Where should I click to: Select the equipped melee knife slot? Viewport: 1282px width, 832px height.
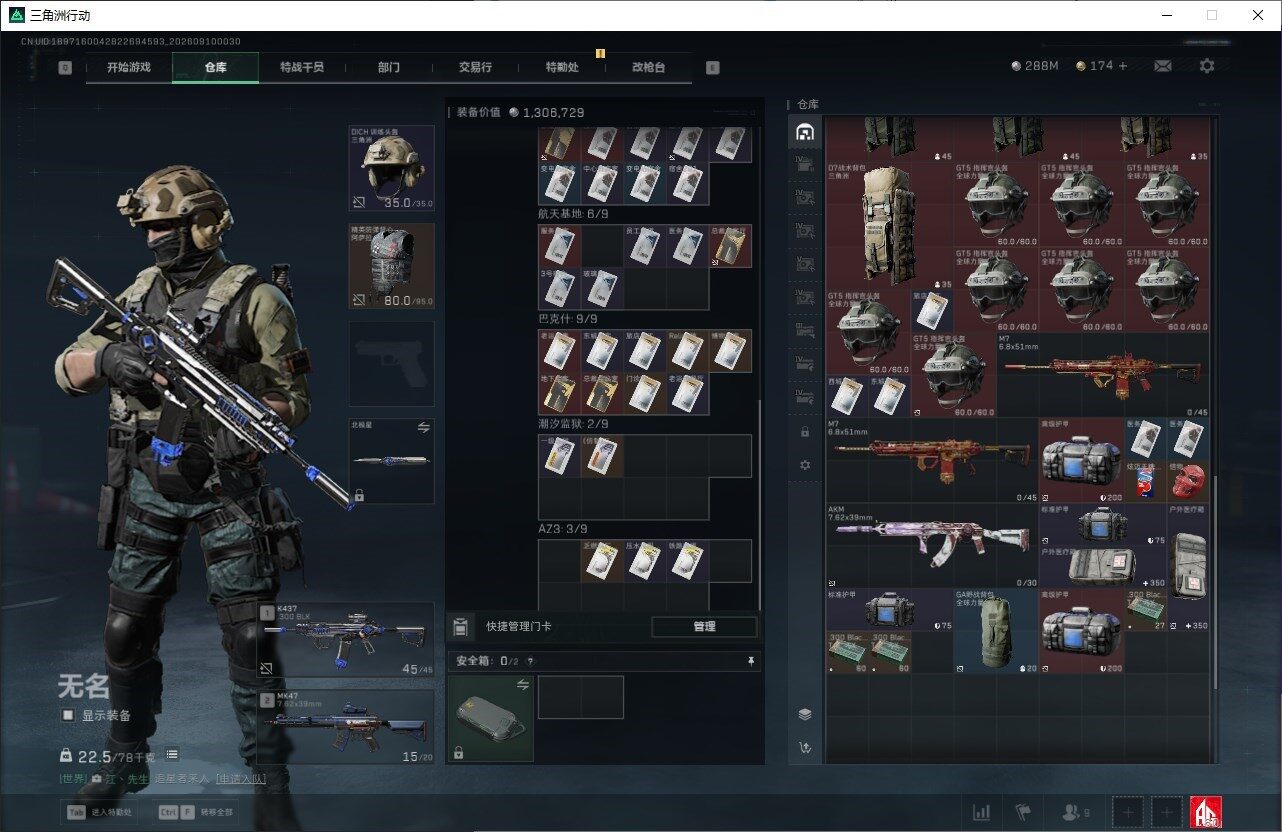391,461
